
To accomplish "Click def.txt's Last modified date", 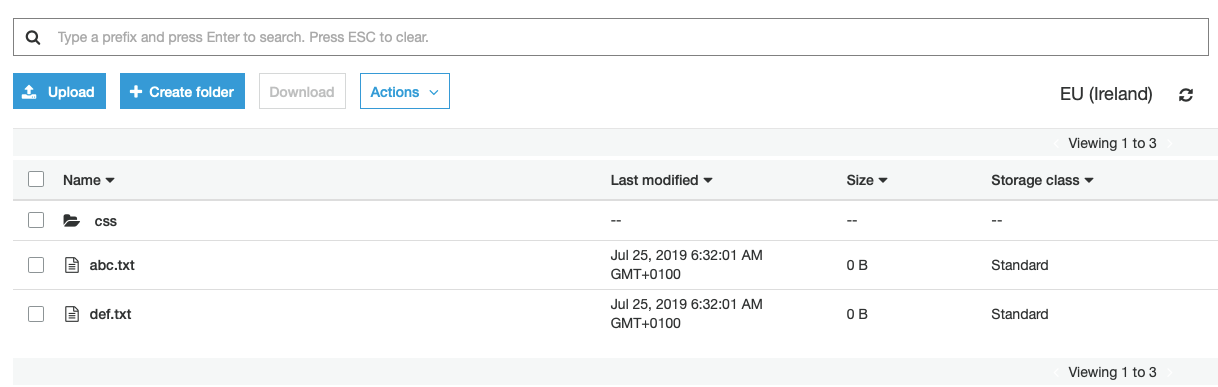I will (x=687, y=314).
